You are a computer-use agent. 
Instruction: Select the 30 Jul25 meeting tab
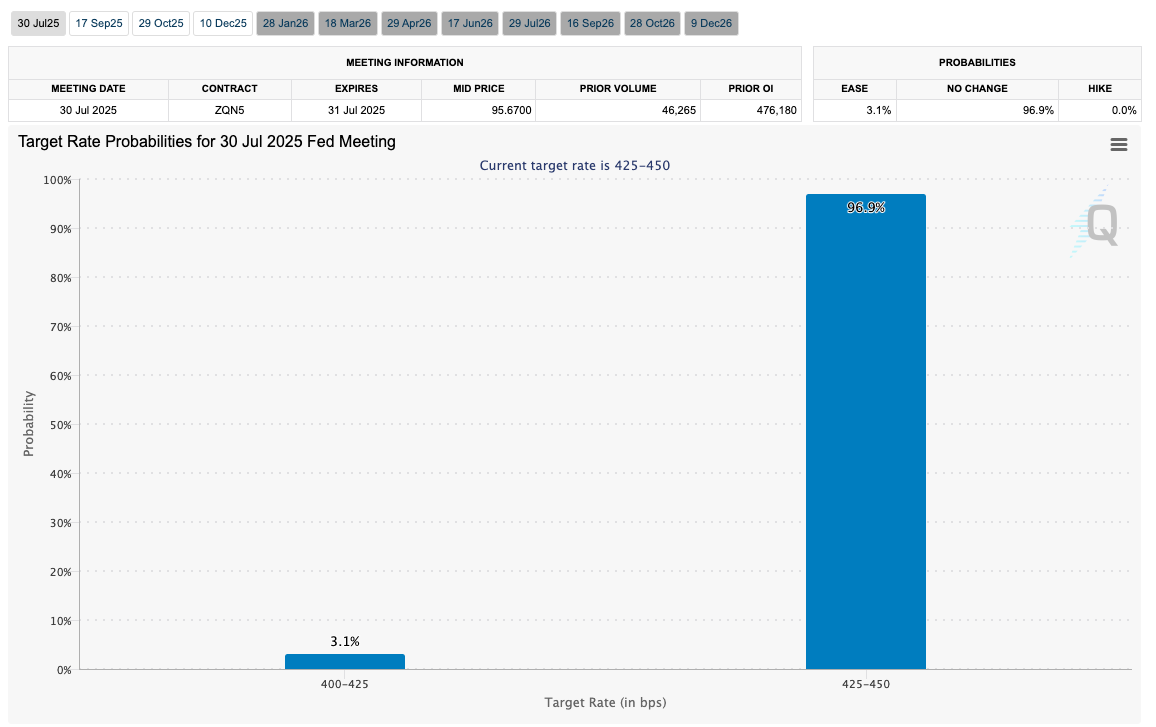coord(39,23)
